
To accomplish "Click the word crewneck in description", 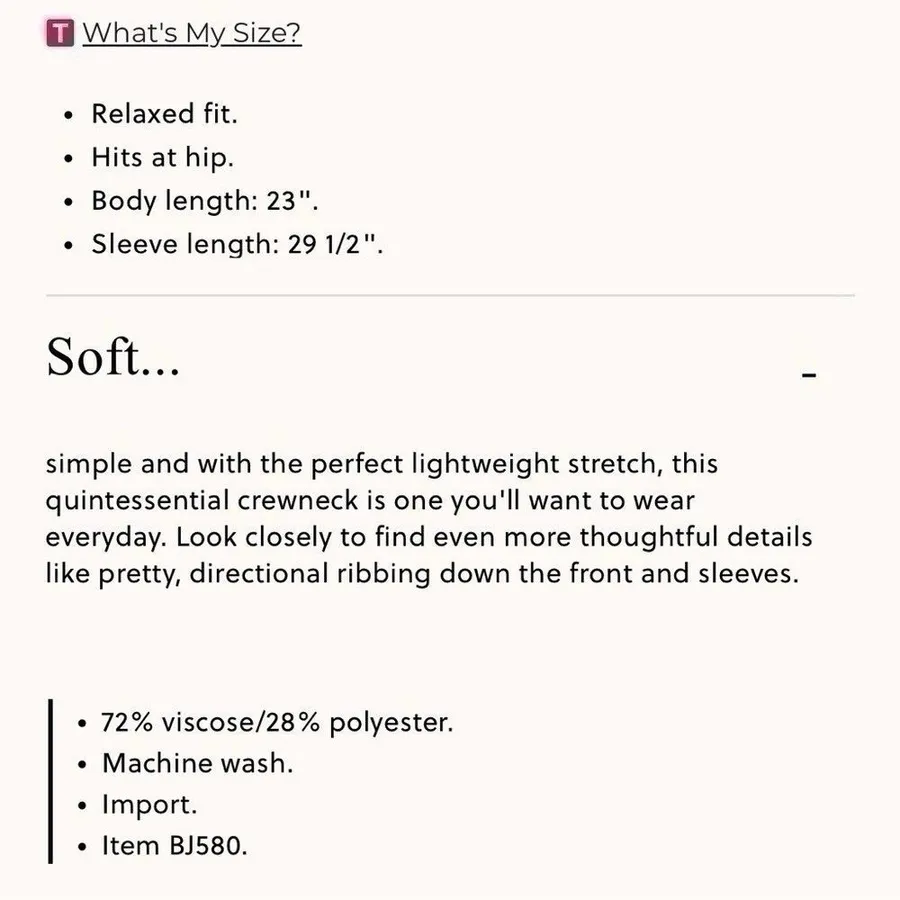I will (x=298, y=500).
